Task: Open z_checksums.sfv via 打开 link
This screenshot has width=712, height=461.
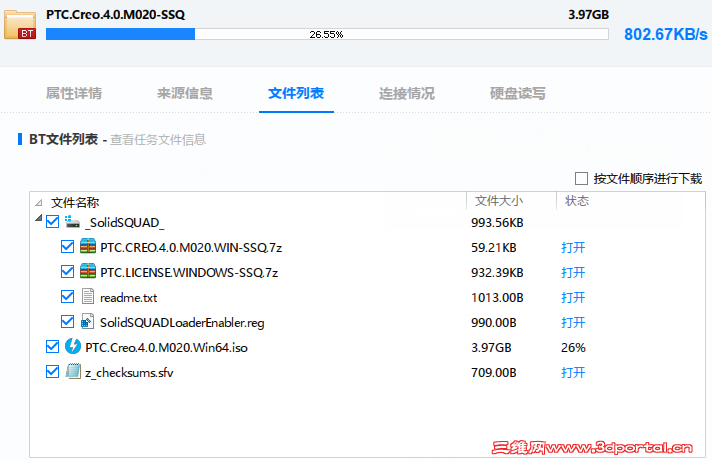Action: (573, 372)
